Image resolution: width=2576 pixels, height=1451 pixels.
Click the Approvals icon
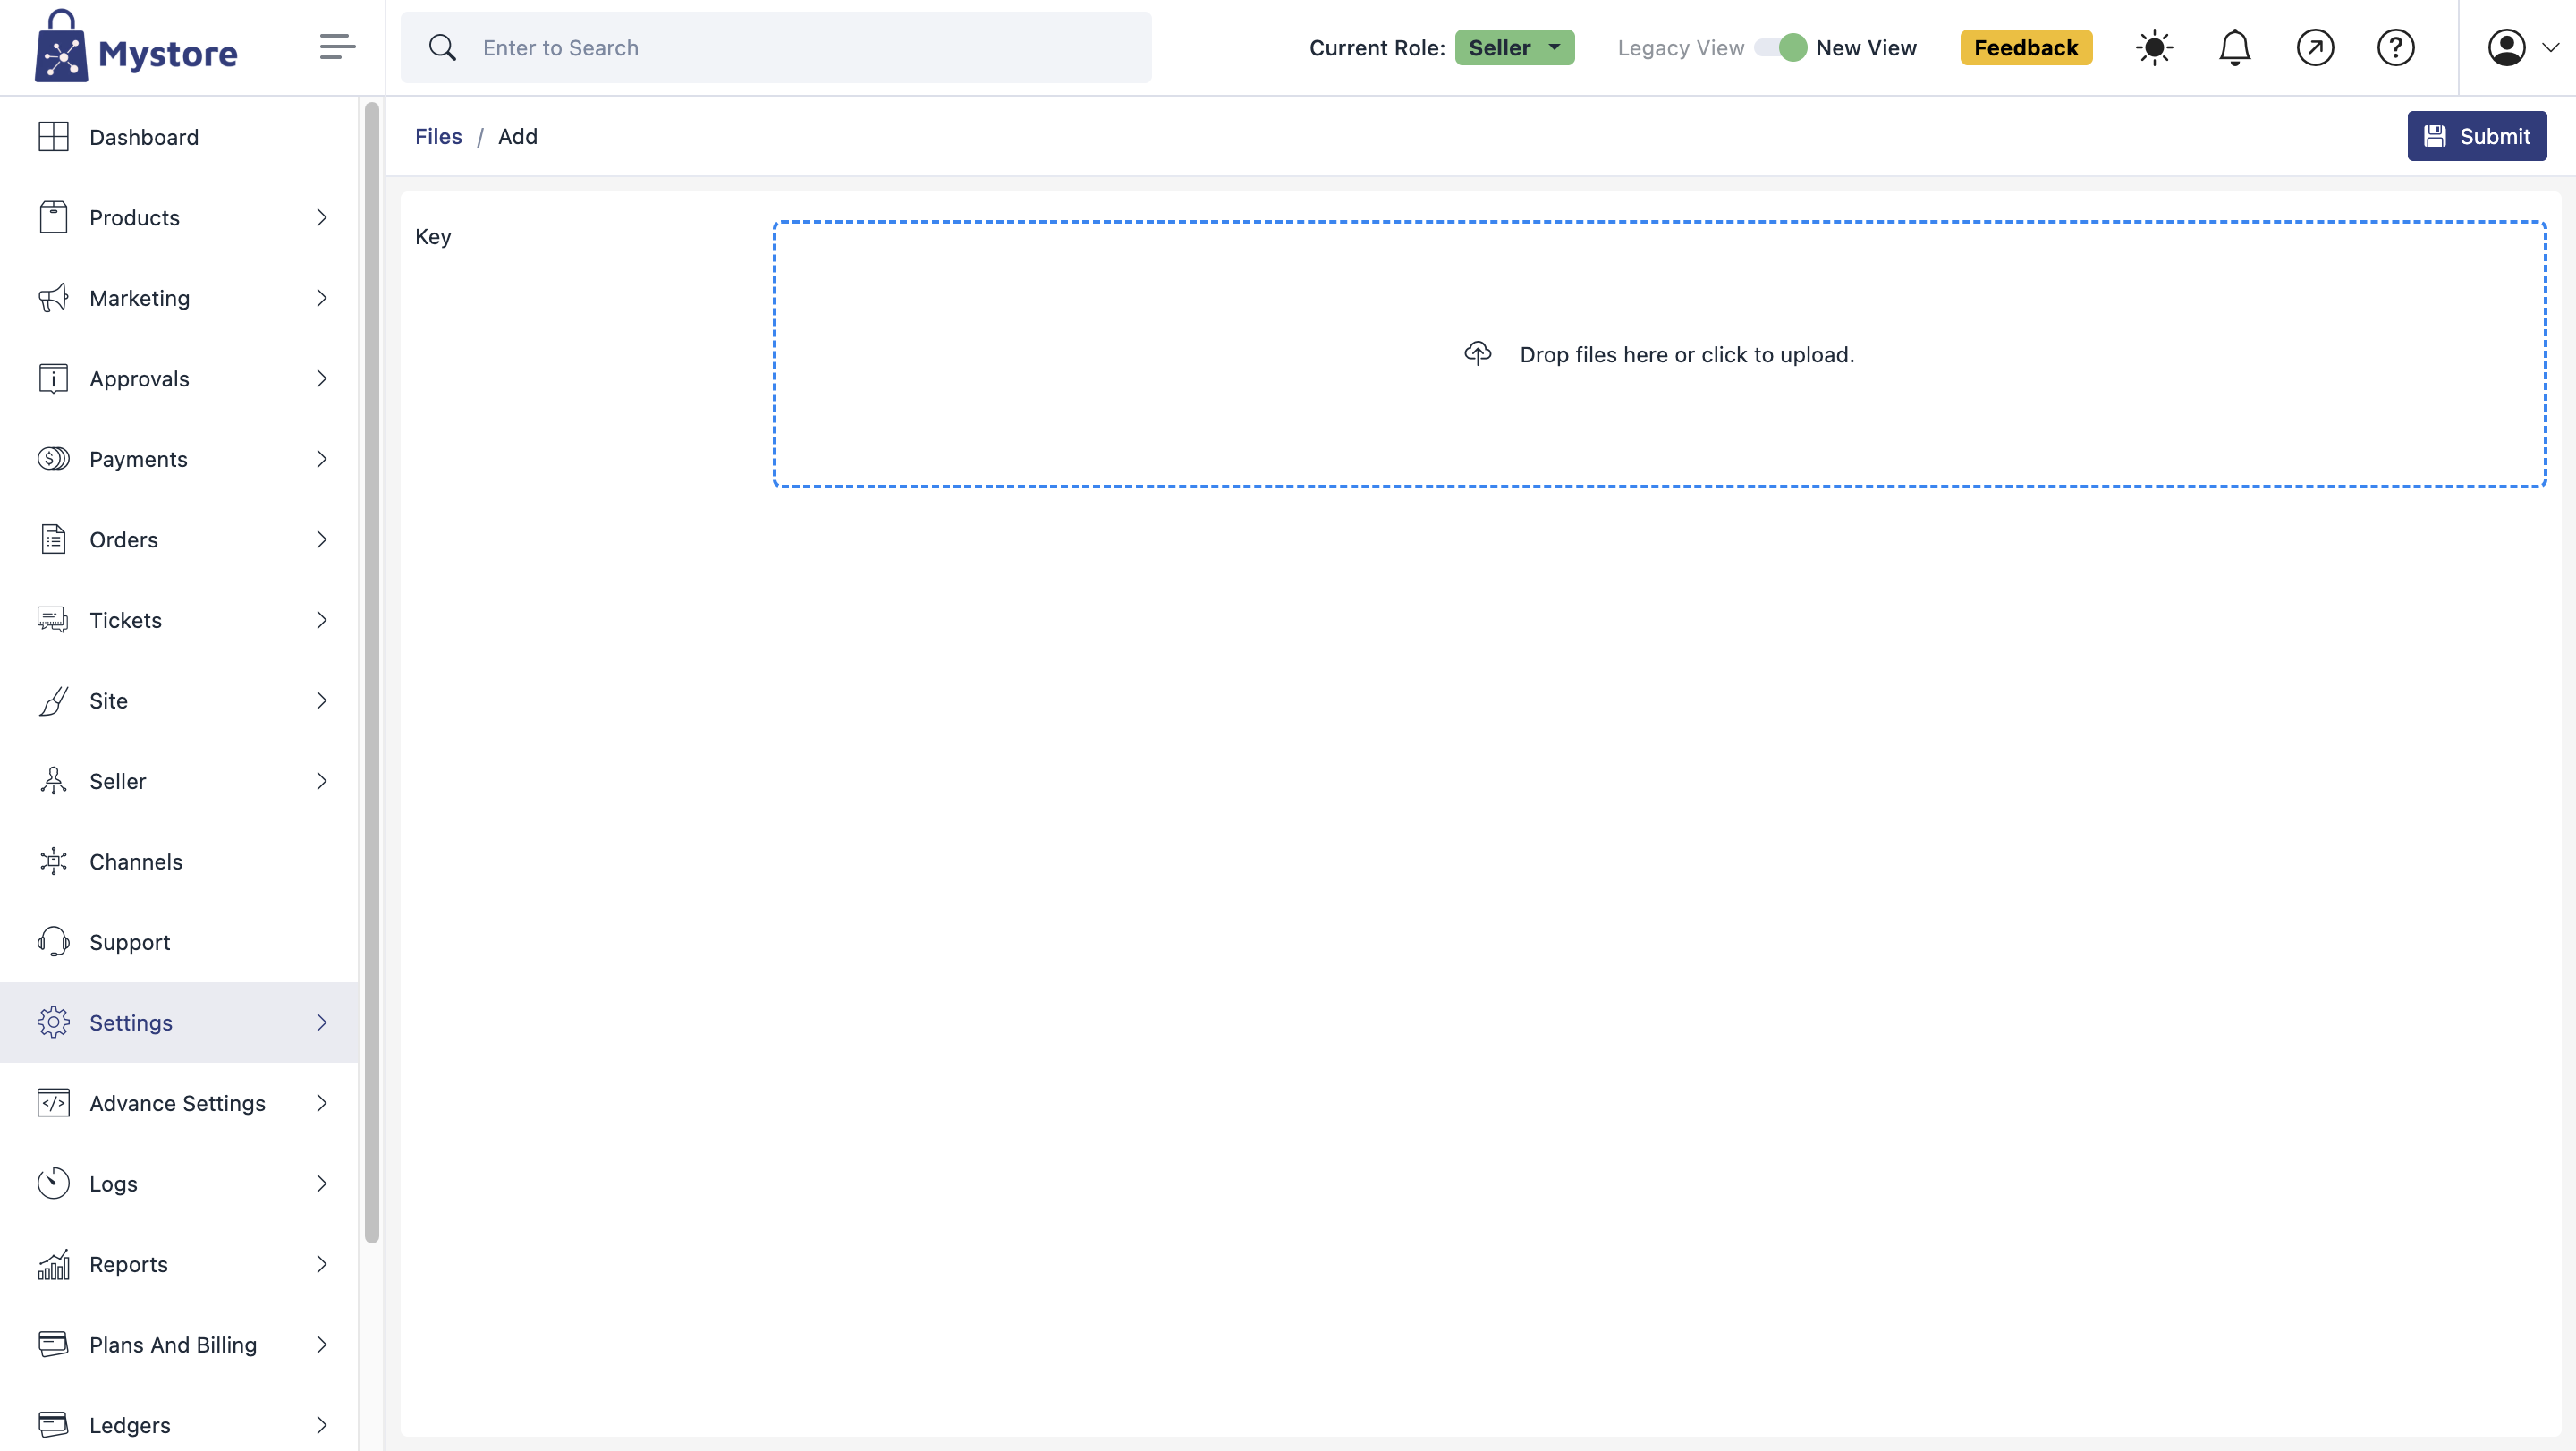[x=53, y=378]
